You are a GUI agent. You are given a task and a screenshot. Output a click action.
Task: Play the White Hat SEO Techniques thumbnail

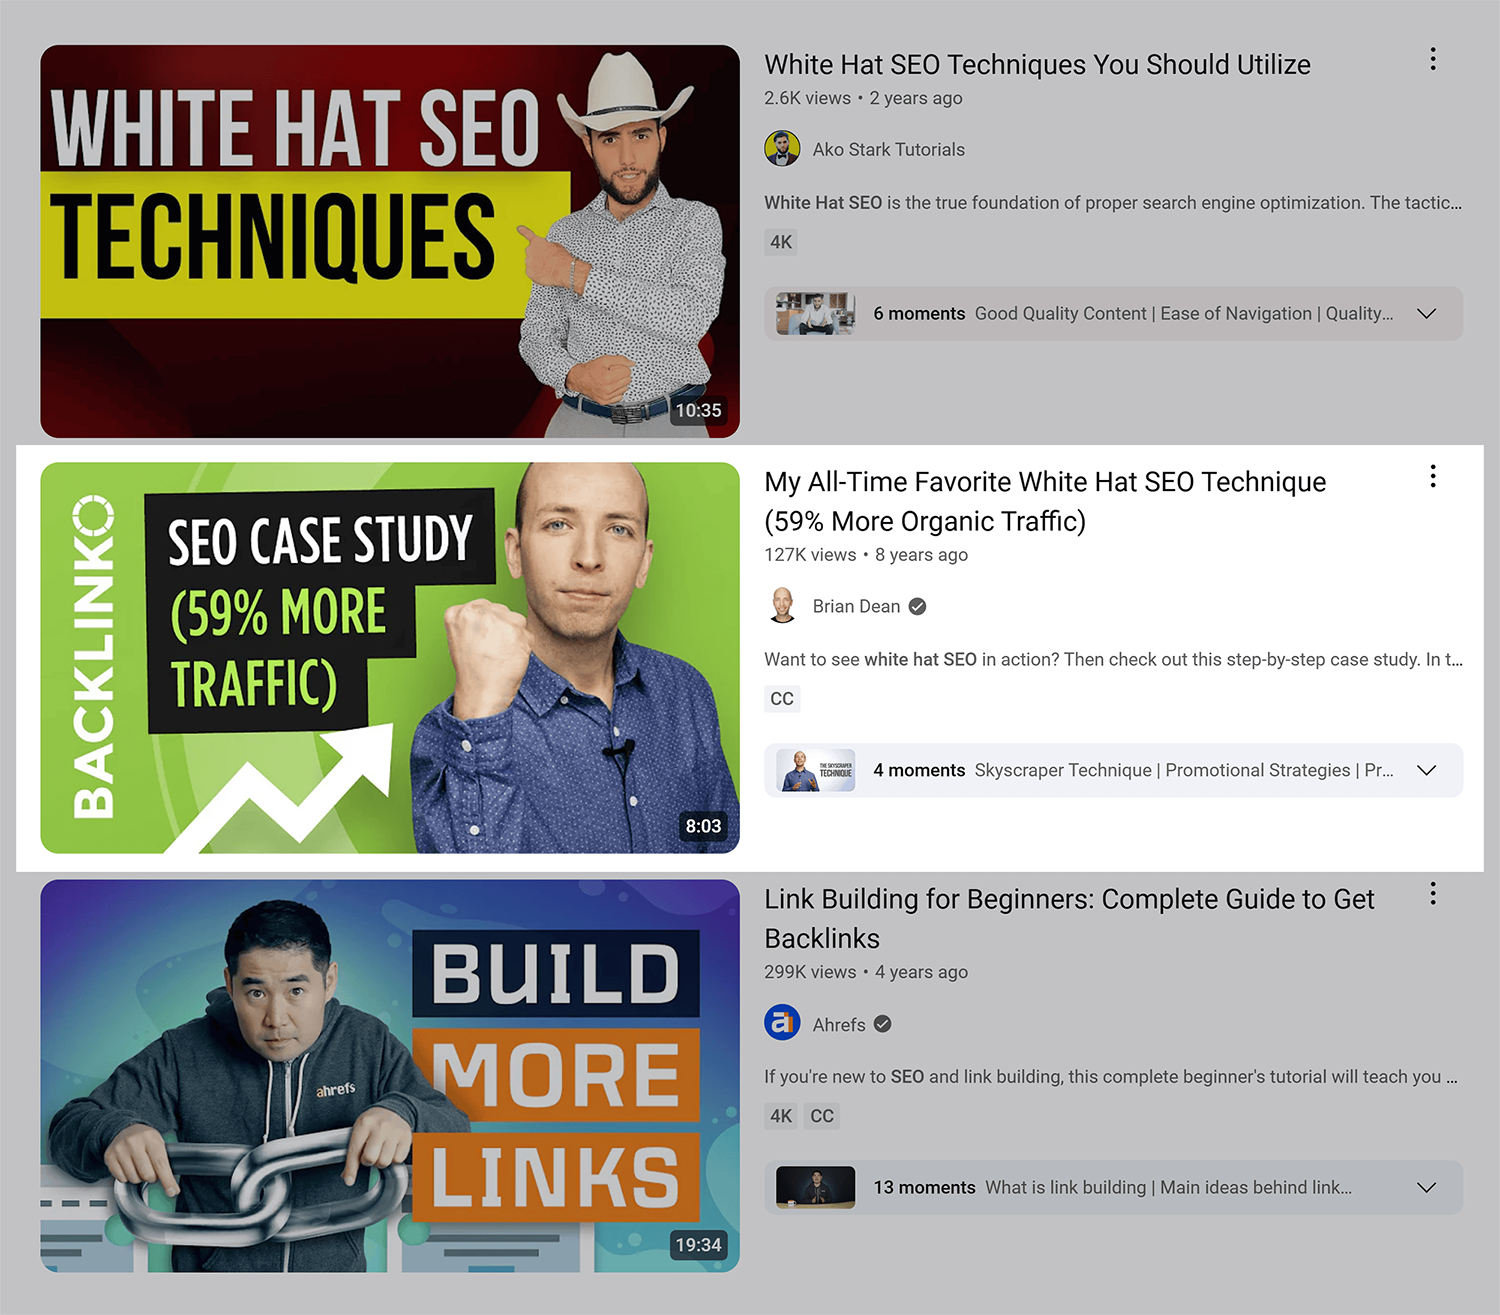pos(390,241)
